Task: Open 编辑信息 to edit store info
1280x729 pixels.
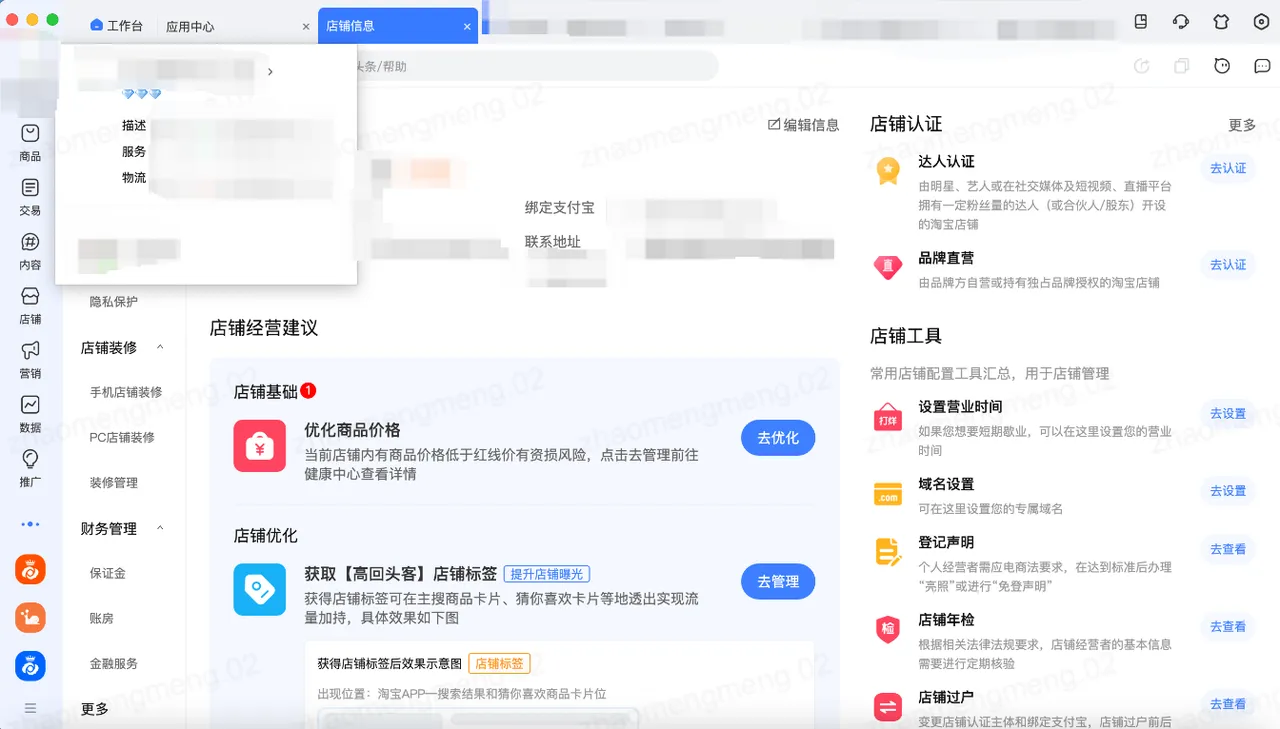Action: tap(803, 124)
